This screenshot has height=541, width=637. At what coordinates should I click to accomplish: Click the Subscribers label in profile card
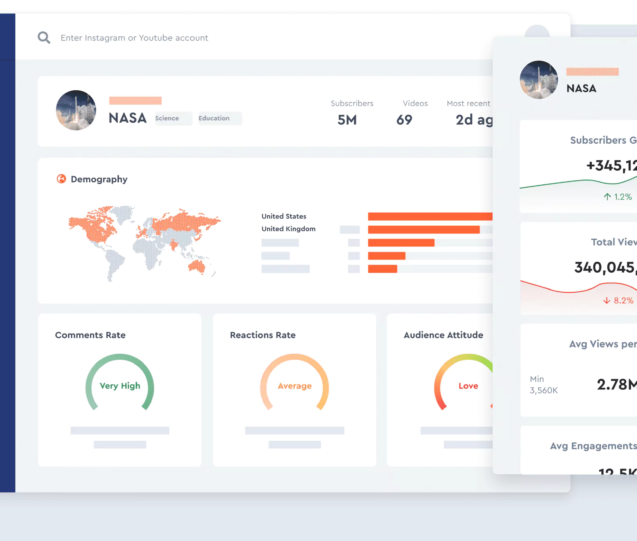coord(352,103)
